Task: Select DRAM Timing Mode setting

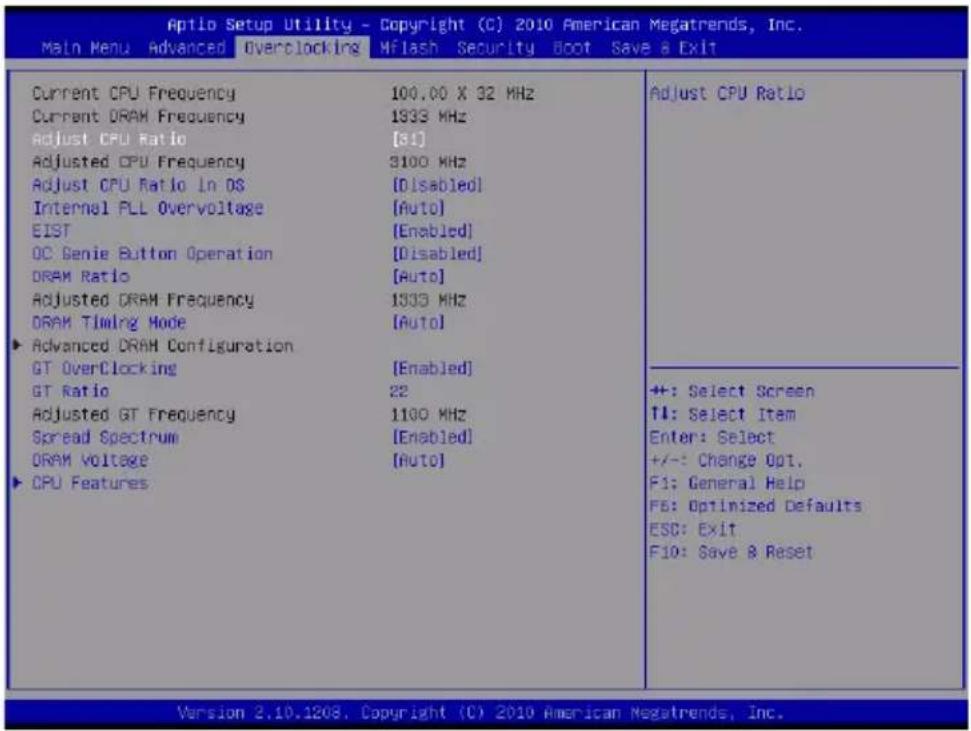Action: click(x=109, y=322)
